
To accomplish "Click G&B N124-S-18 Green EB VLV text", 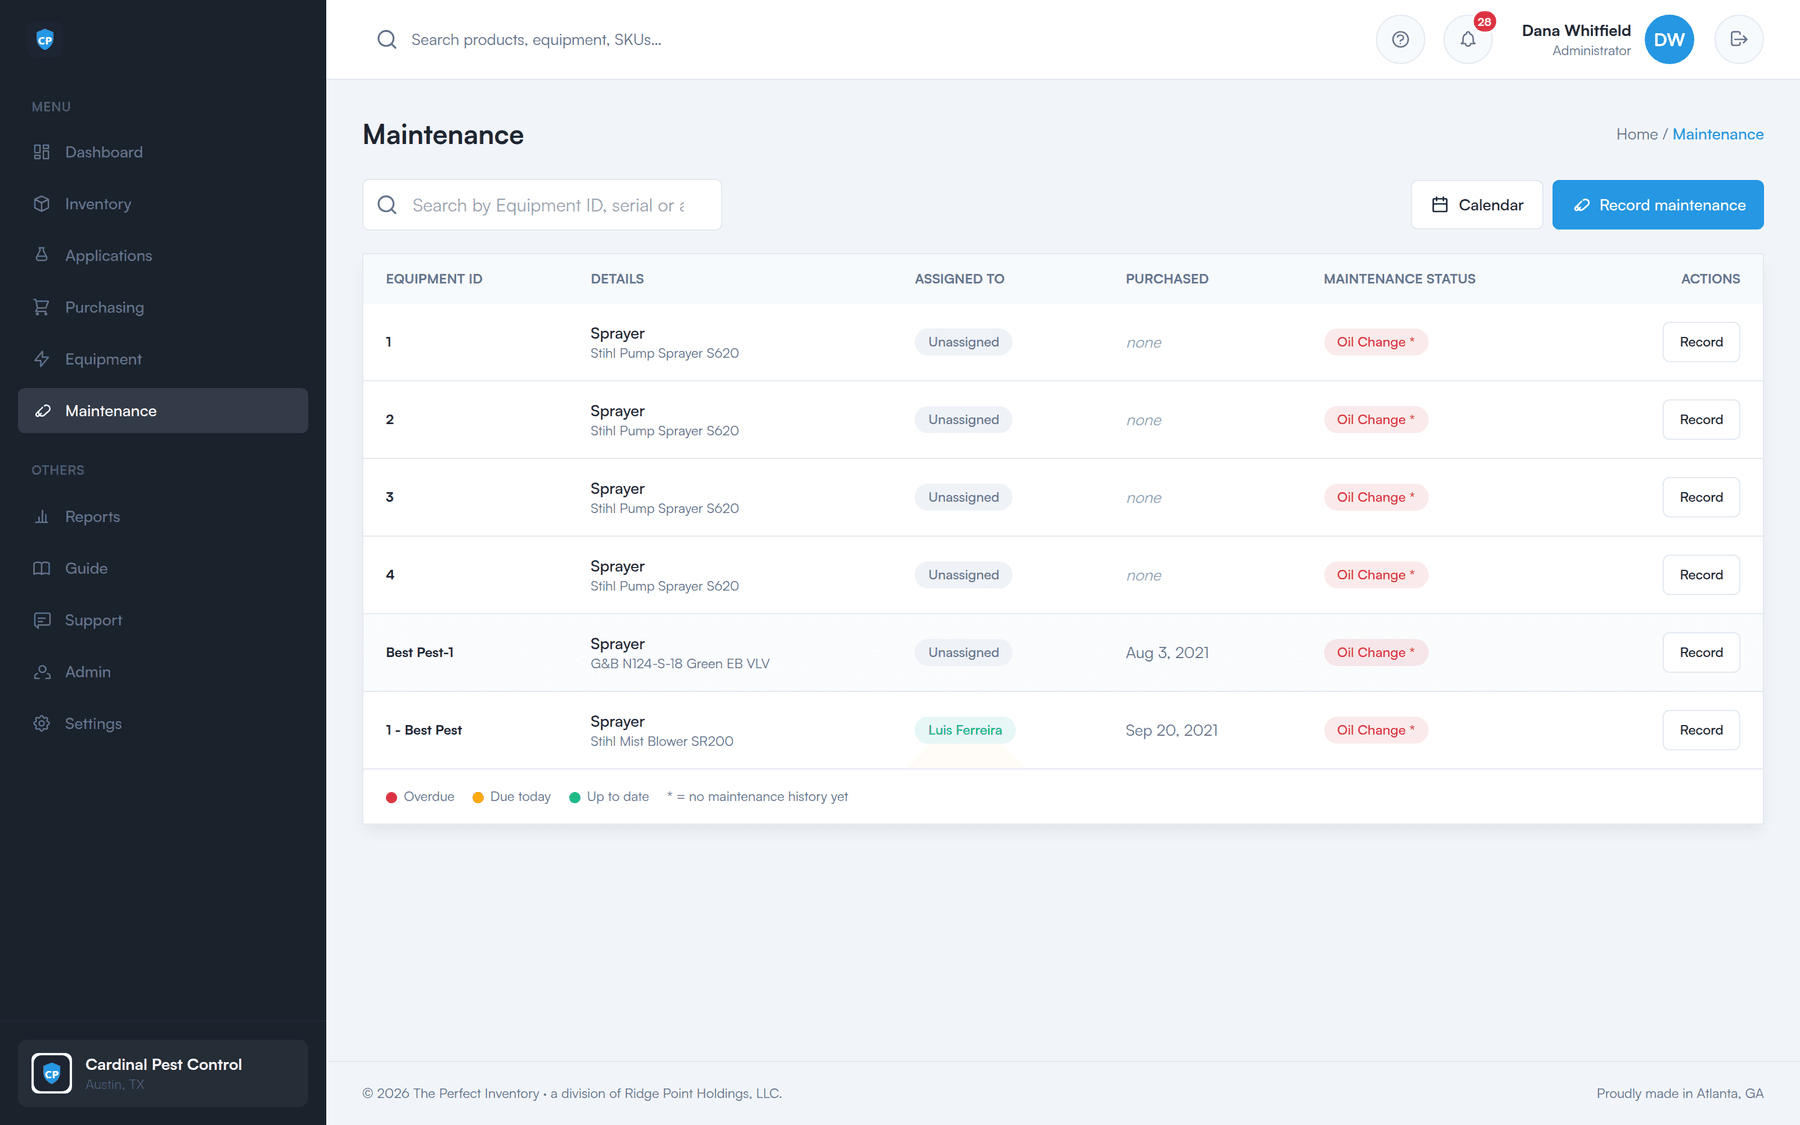I will pos(680,664).
